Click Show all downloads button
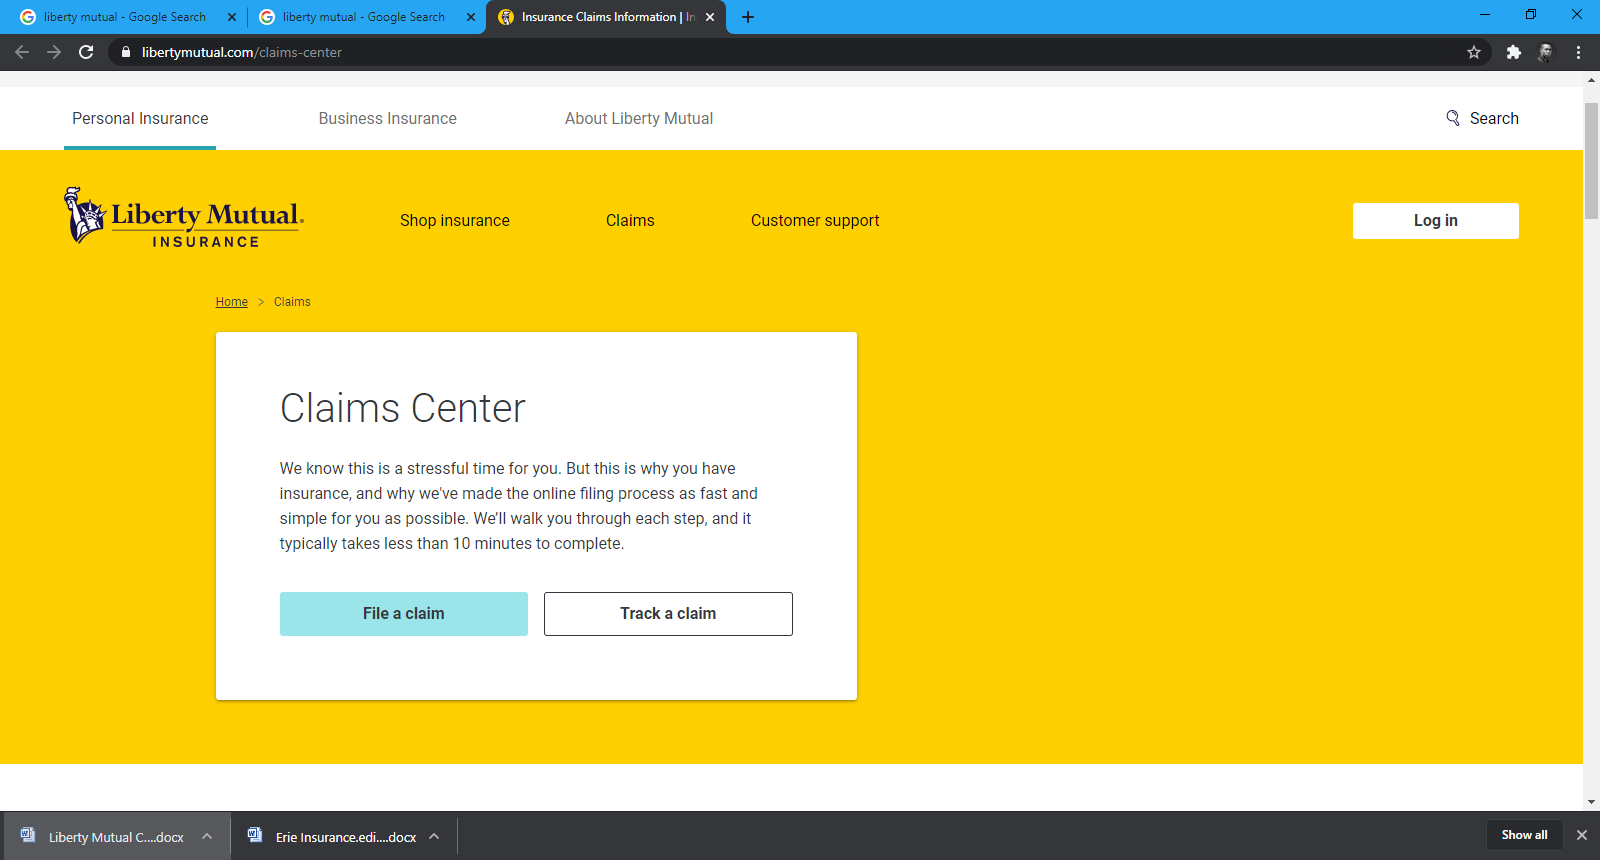 [1524, 835]
